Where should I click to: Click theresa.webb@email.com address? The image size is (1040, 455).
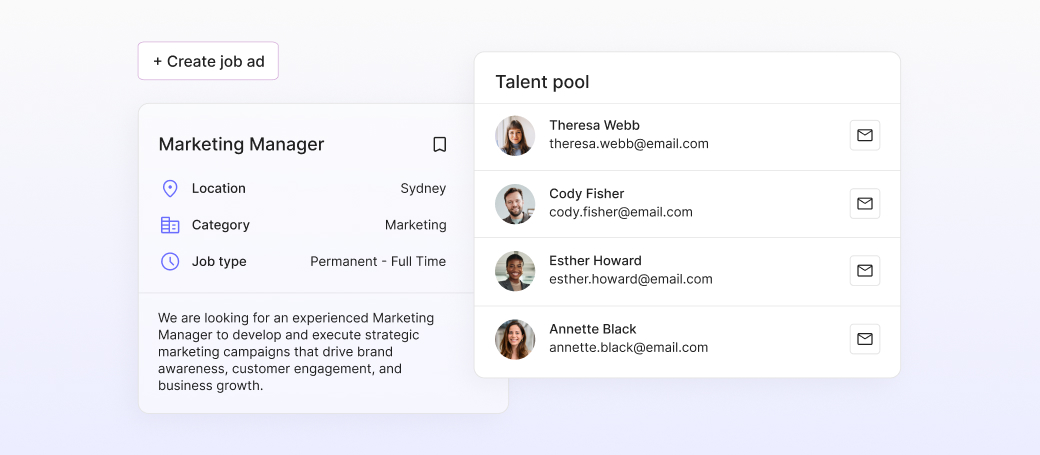point(629,144)
